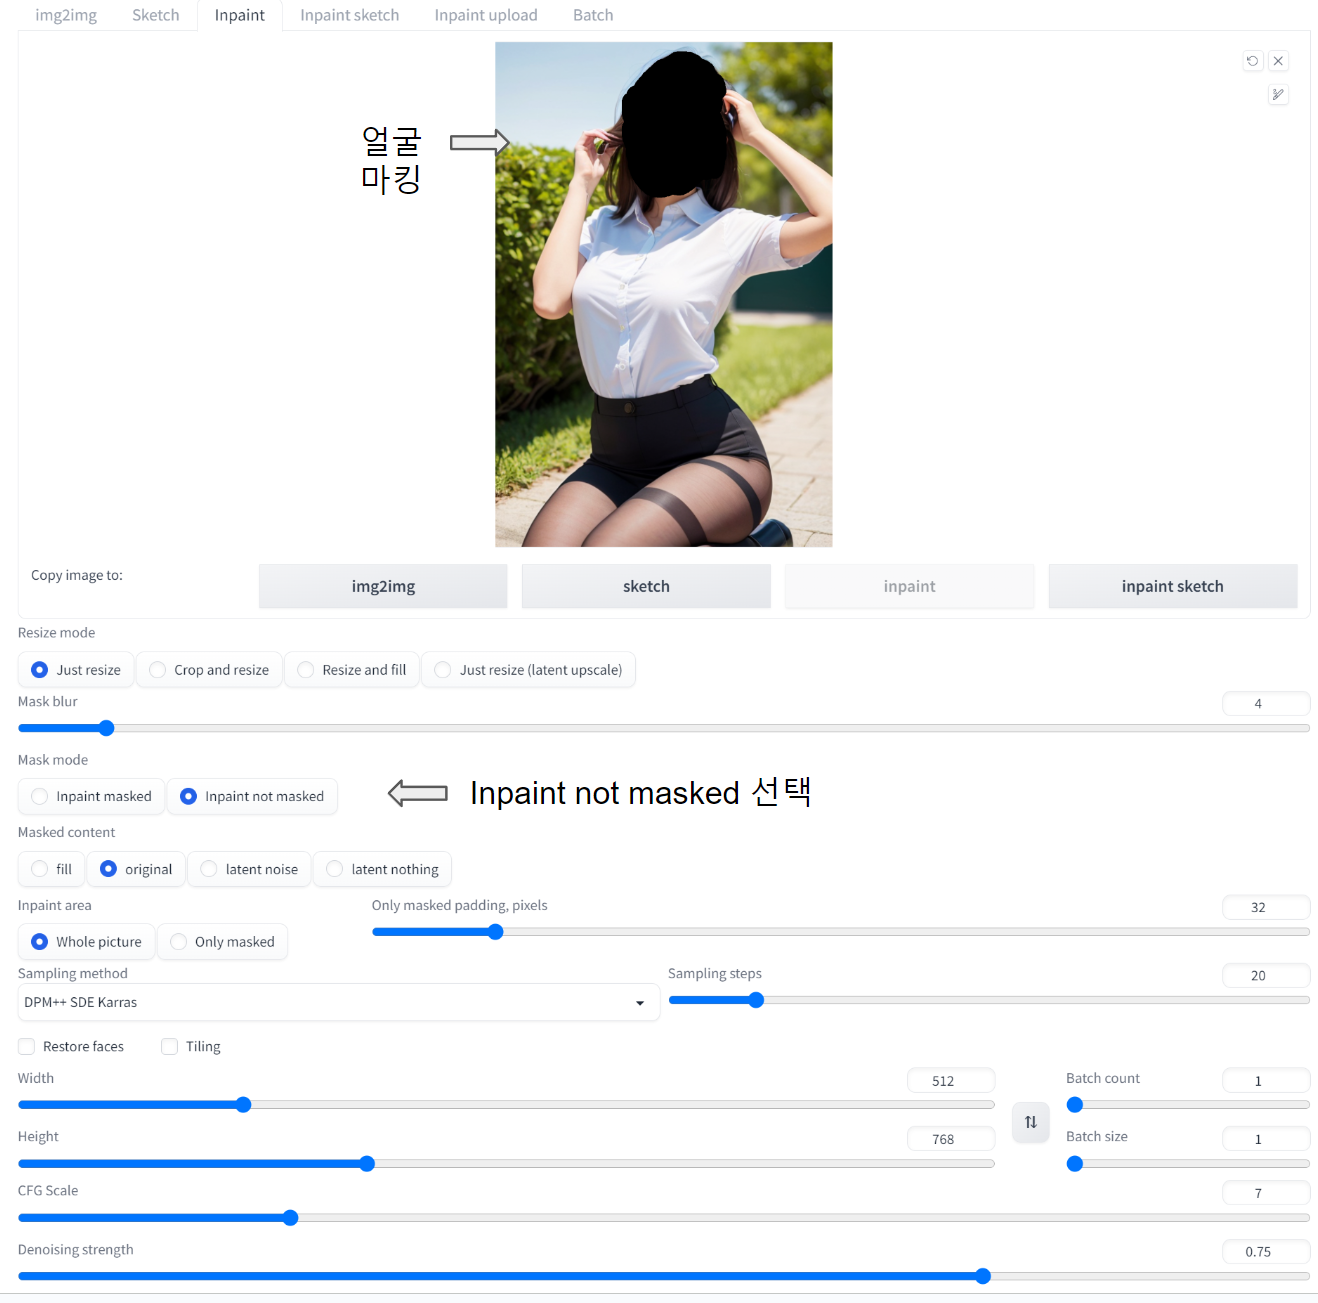Set inpaint area to Only masked
The height and width of the screenshot is (1303, 1318).
pyautogui.click(x=222, y=942)
